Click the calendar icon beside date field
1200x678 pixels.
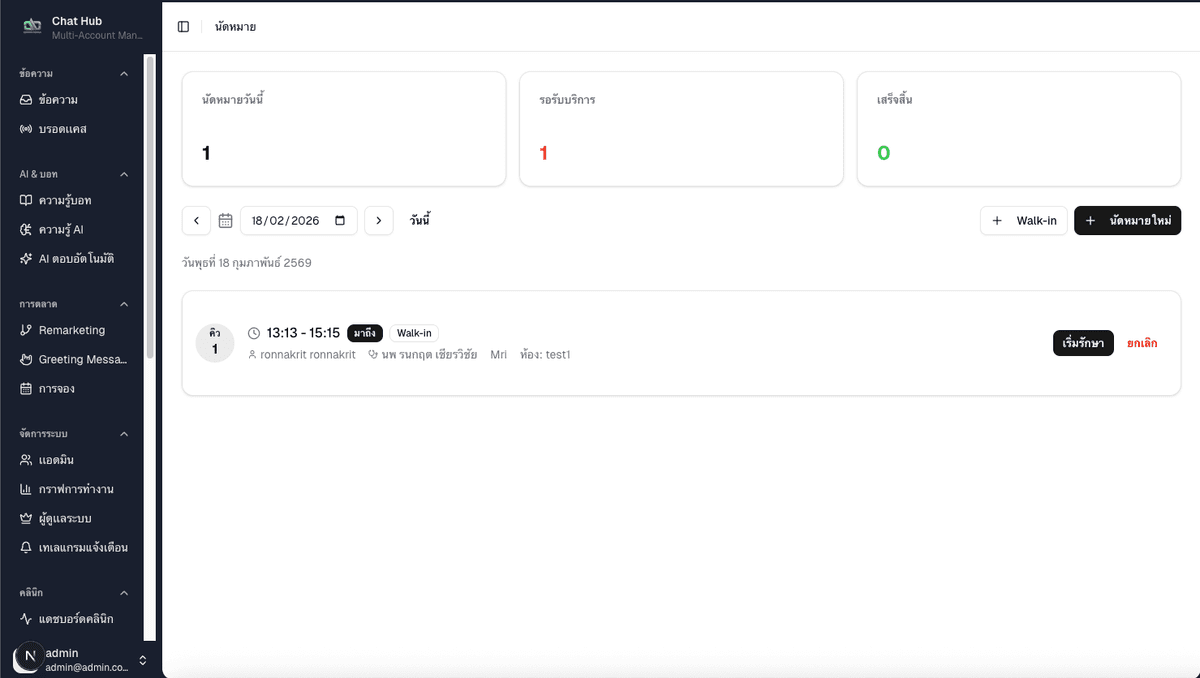pos(225,221)
